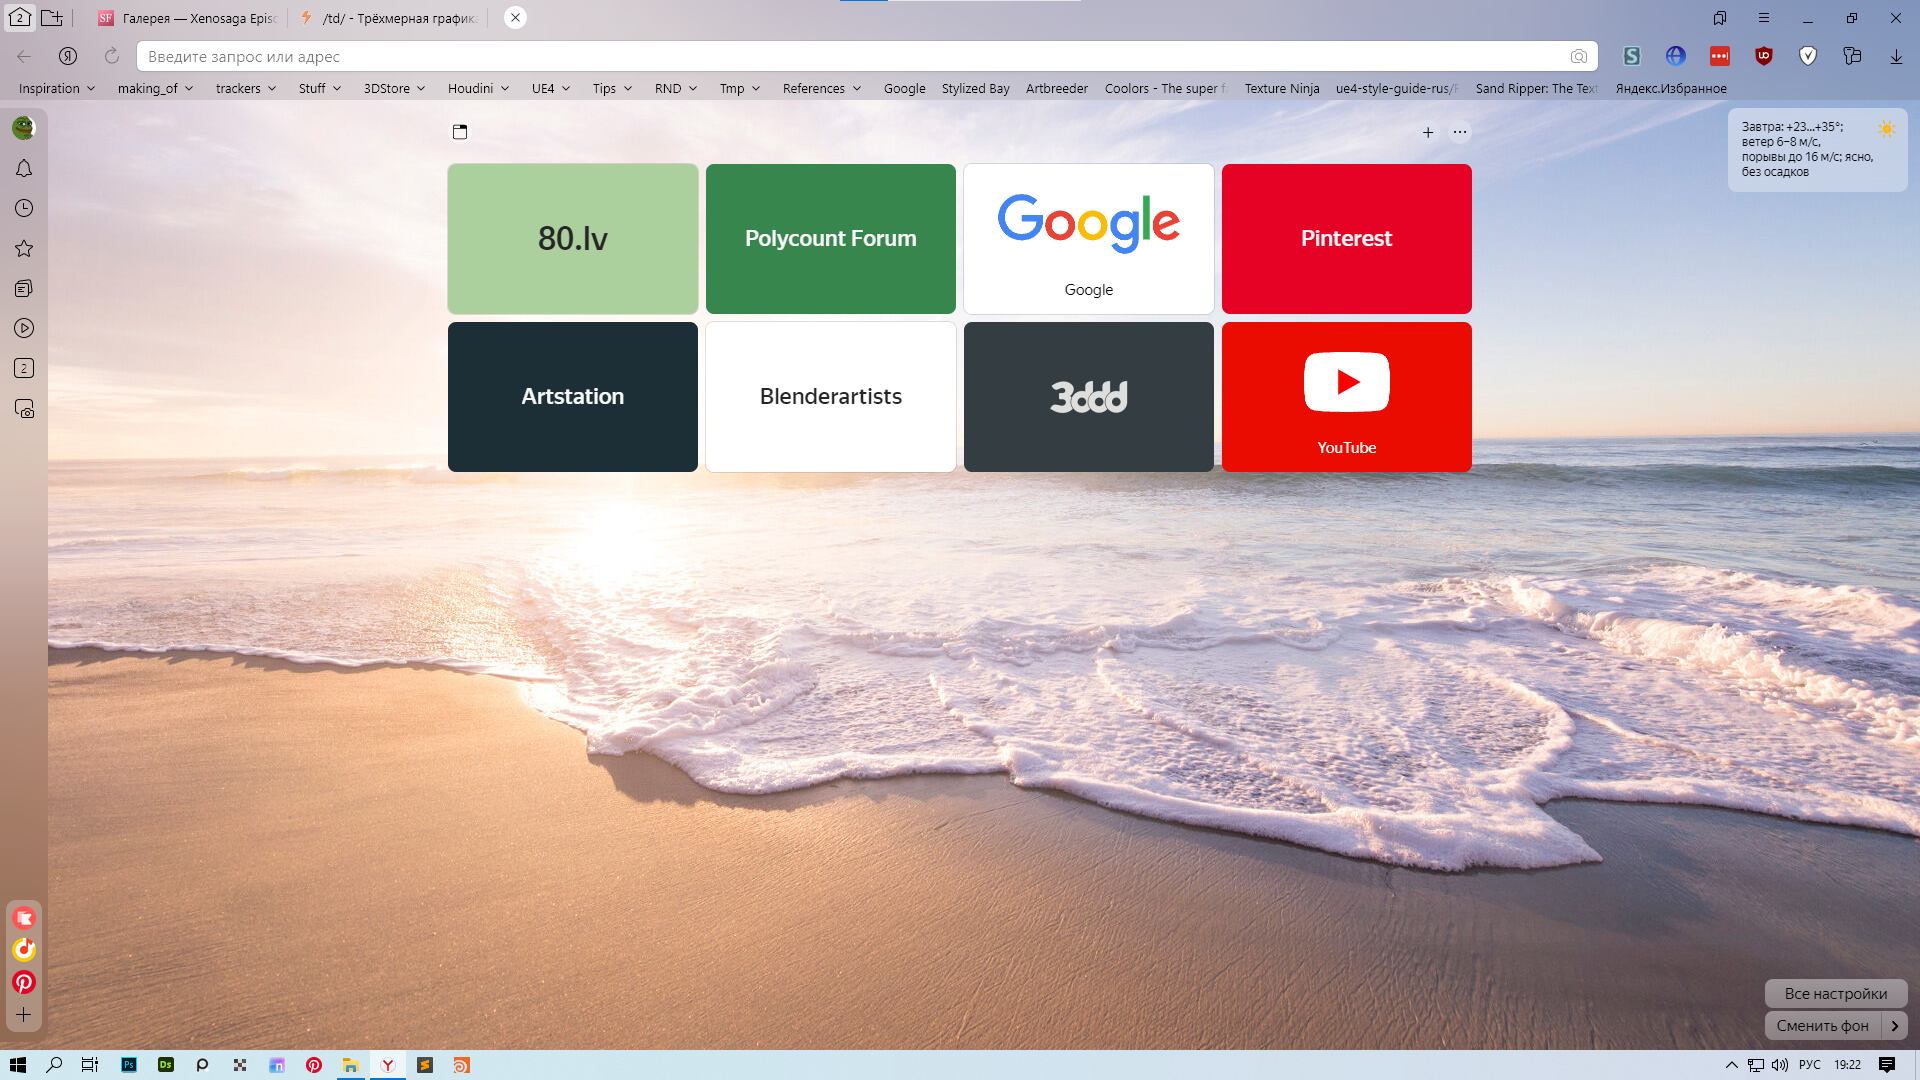Open Photoshop from Windows taskbar
Viewport: 1920px width, 1080px height.
pos(129,1065)
